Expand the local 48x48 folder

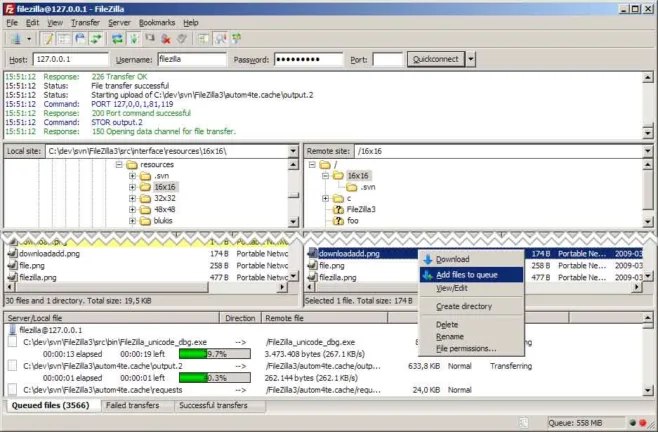[132, 209]
